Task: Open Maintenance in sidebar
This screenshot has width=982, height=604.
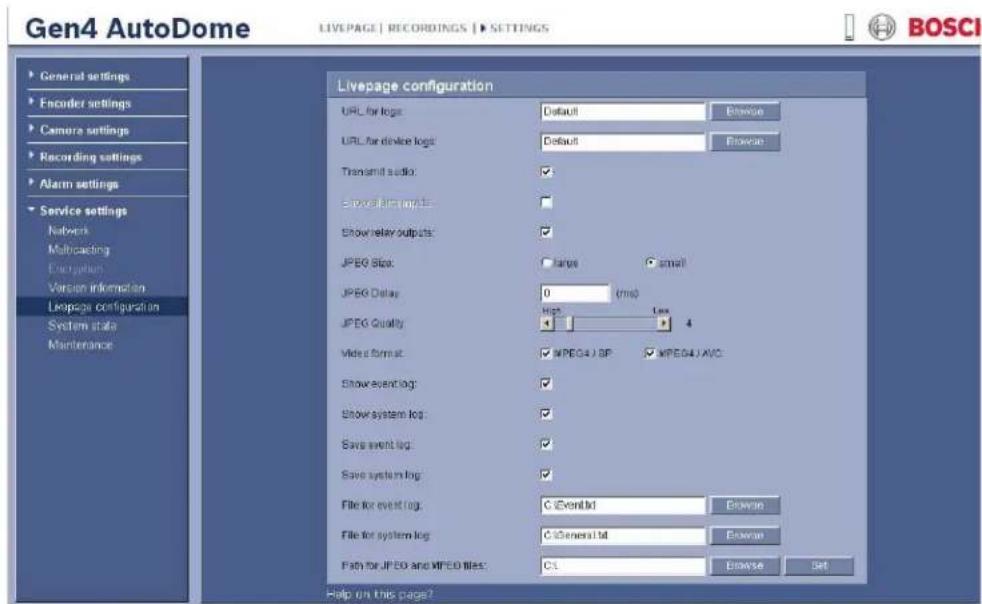Action: coord(80,345)
